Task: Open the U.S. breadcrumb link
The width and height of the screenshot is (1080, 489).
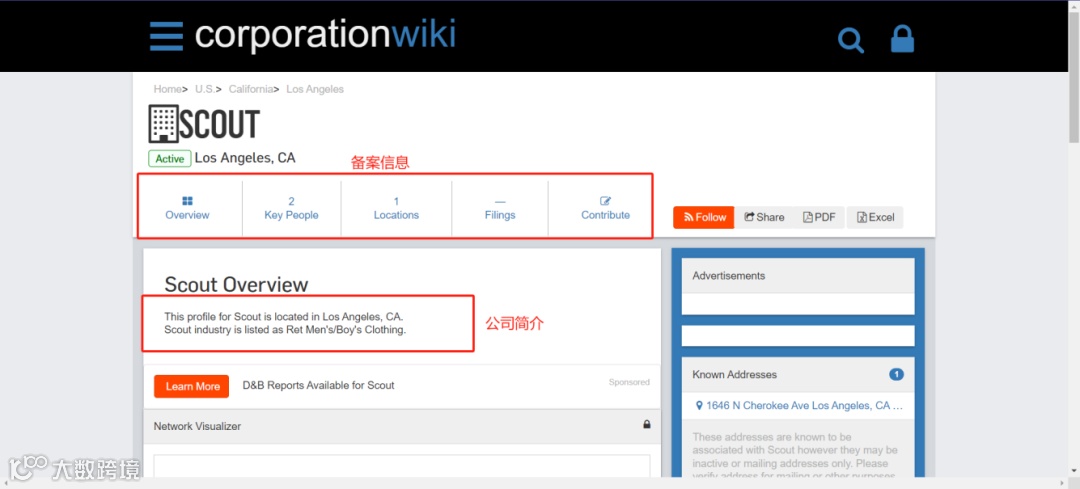Action: [205, 89]
